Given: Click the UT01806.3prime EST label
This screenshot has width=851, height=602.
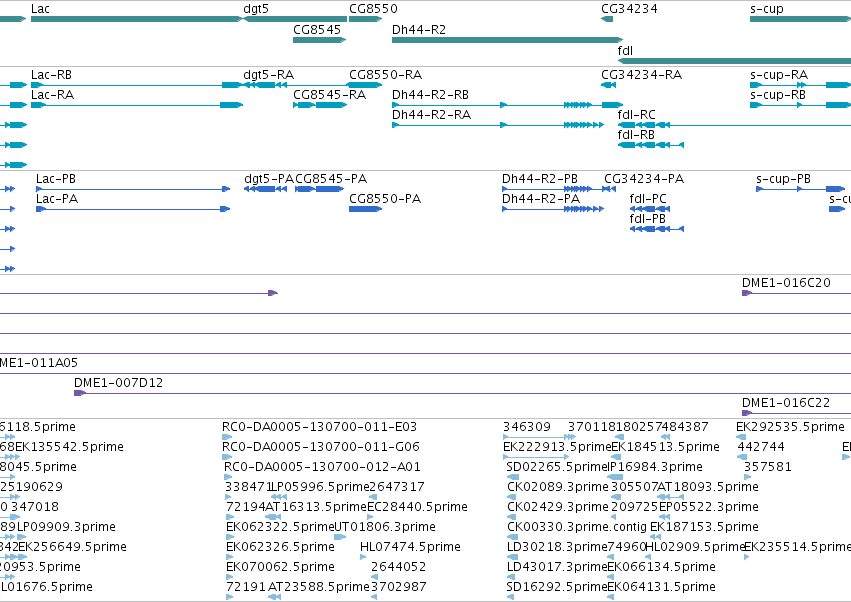Looking at the screenshot, I should coord(384,527).
